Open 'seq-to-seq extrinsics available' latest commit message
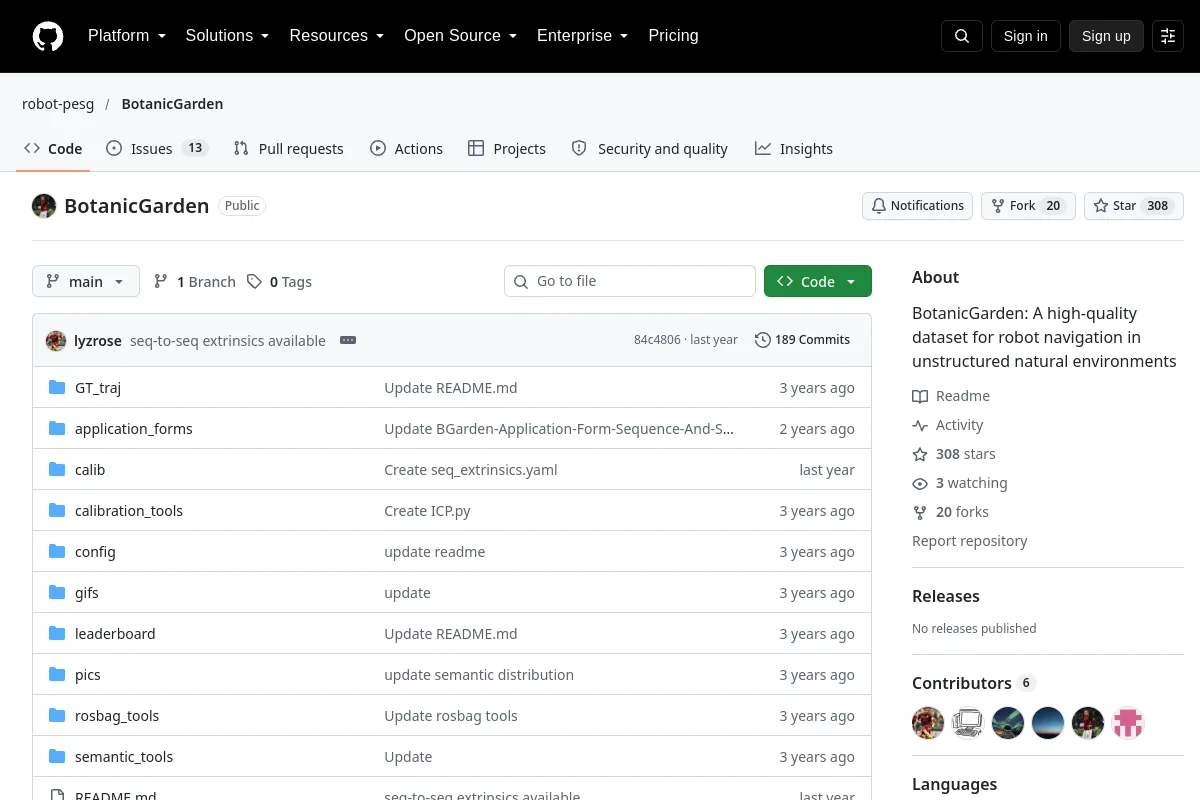The image size is (1200, 800). pyautogui.click(x=228, y=341)
